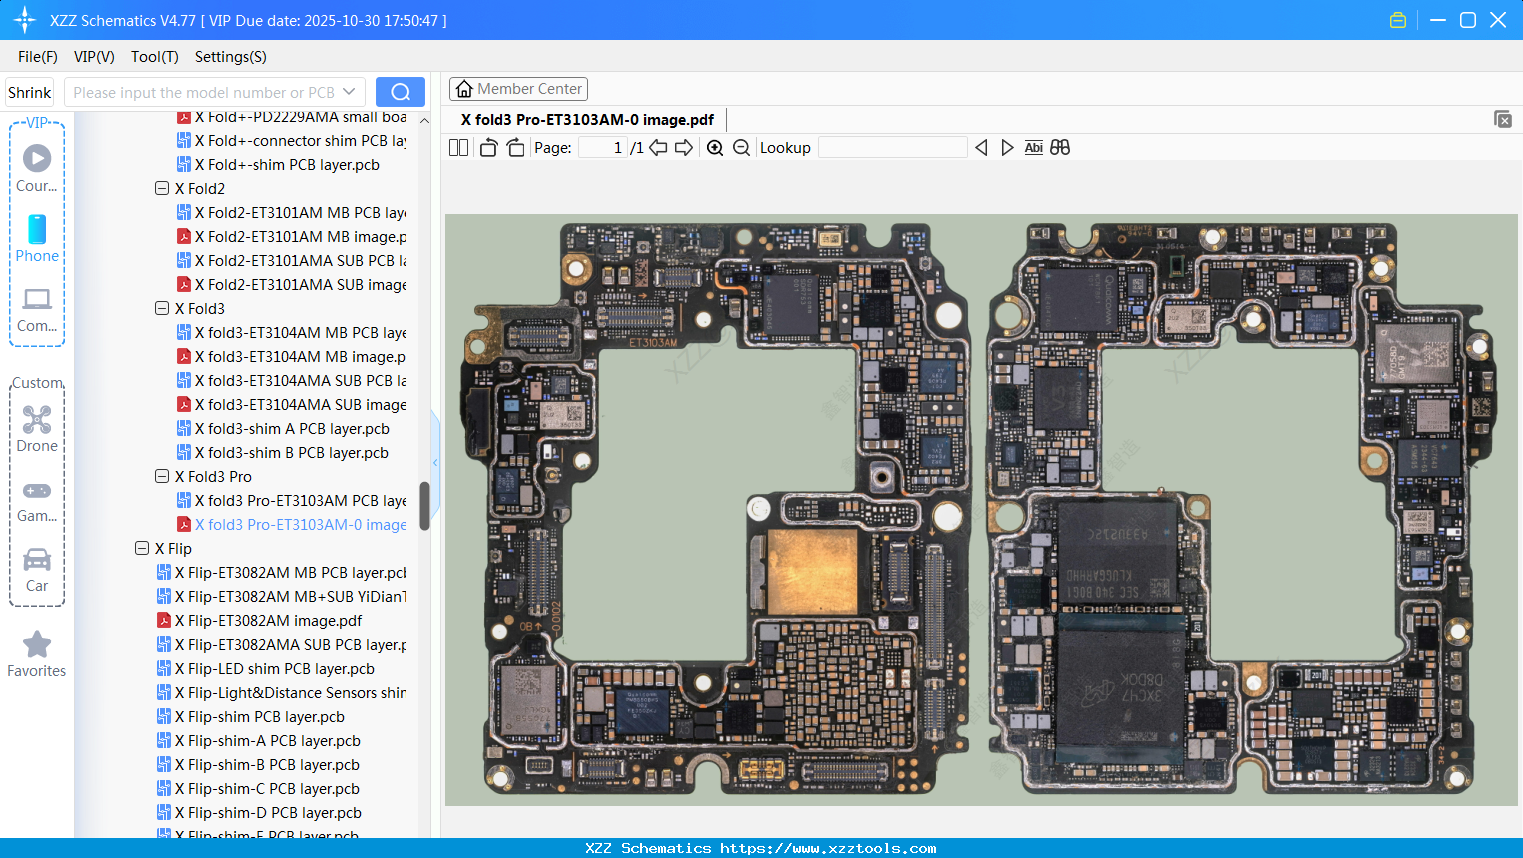Open X Flip-shim-B PCB layer.pcb
The height and width of the screenshot is (858, 1523).
tap(259, 764)
